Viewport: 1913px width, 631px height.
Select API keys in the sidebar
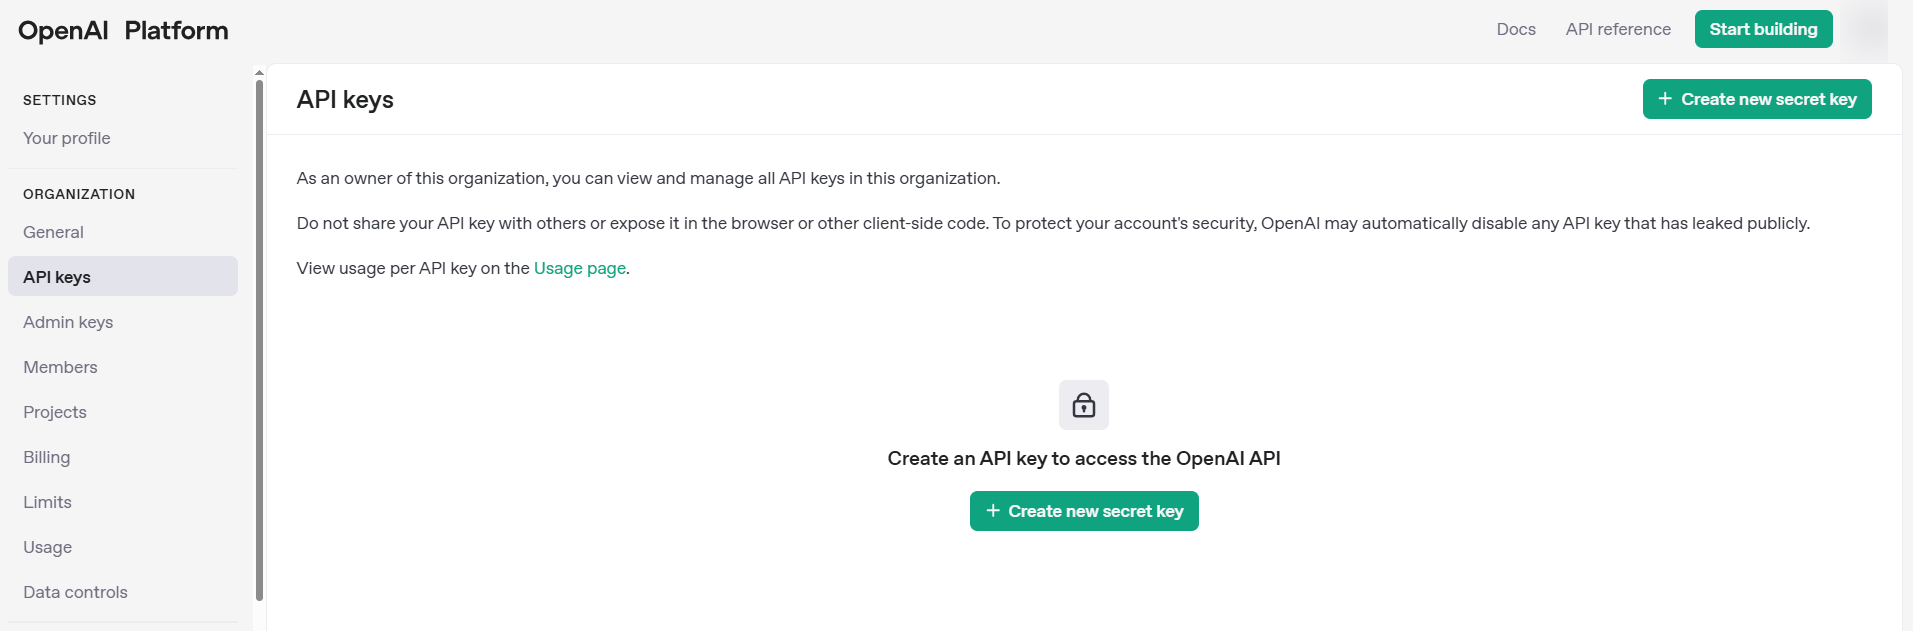(123, 276)
